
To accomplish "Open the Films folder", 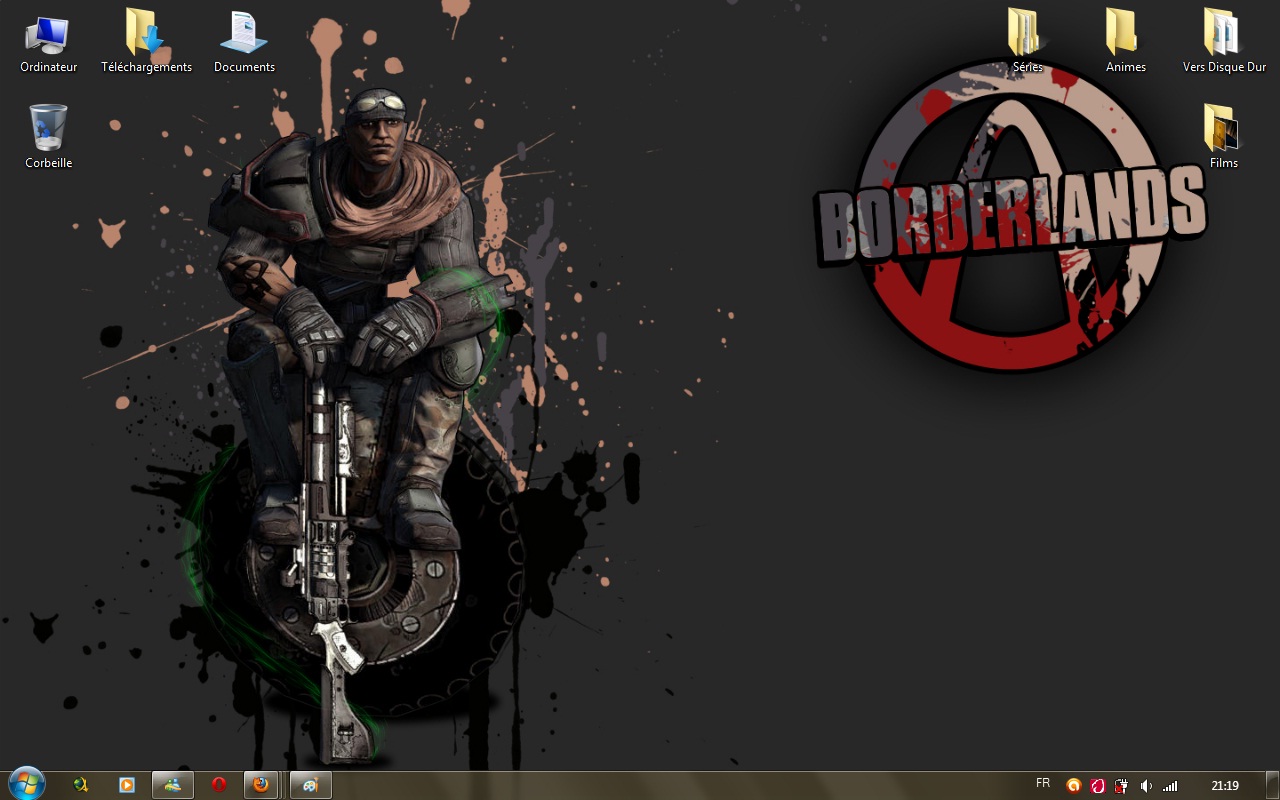I will click(x=1223, y=137).
